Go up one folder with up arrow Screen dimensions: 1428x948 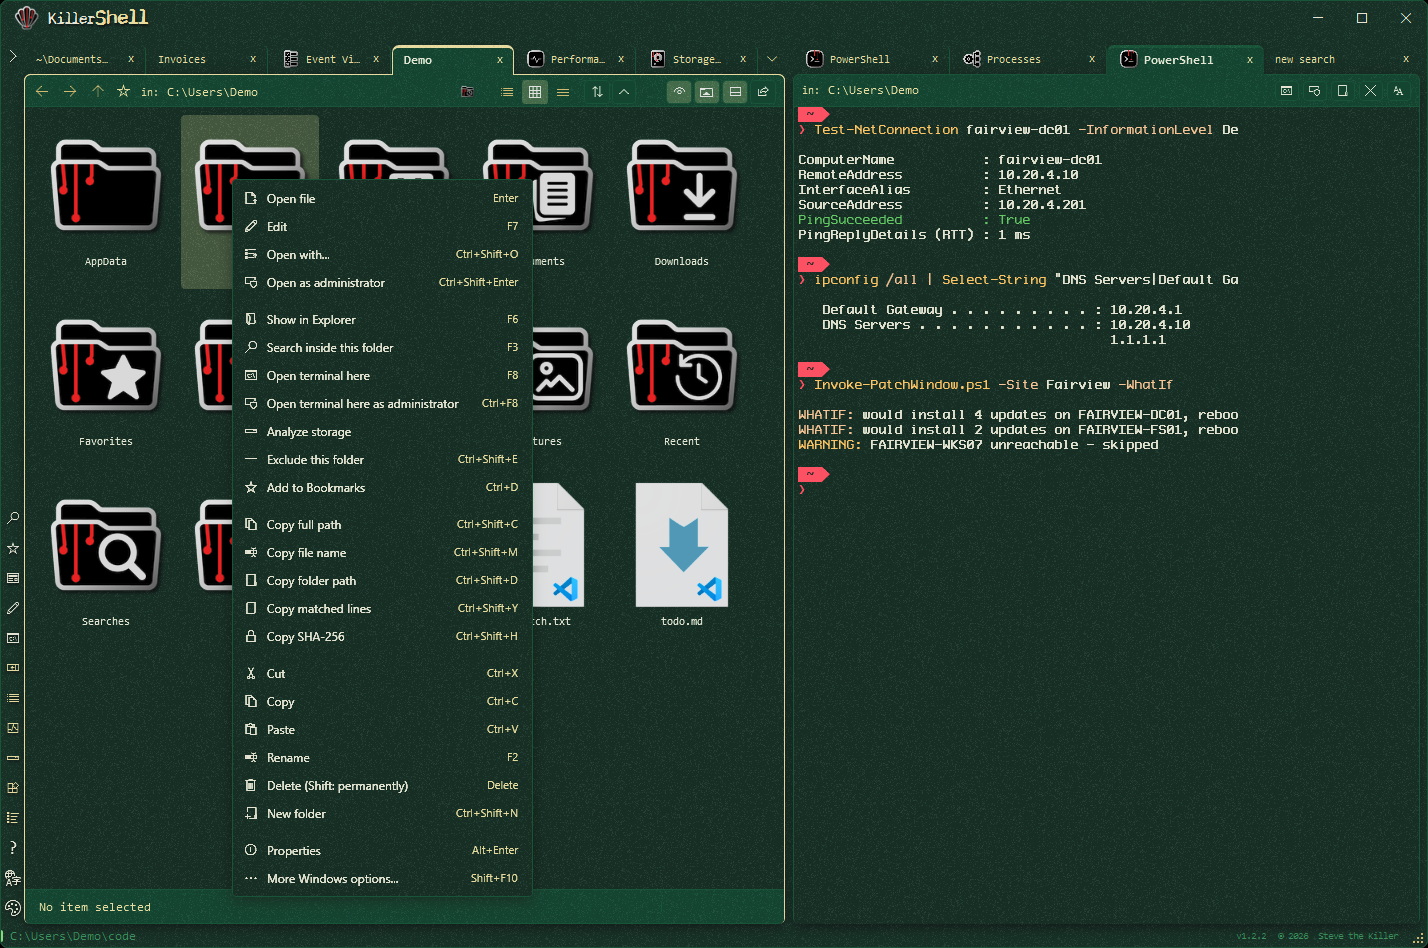[97, 91]
